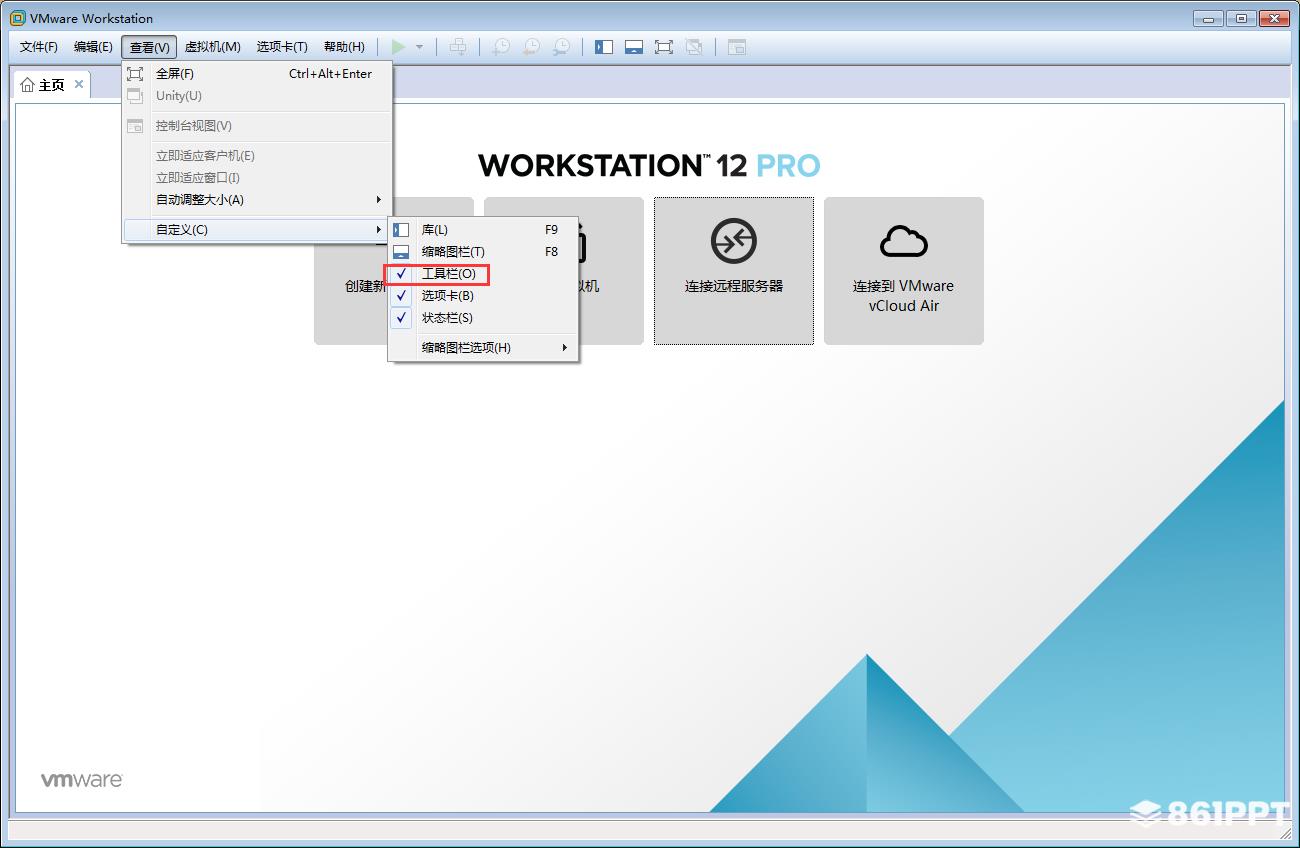Click the VMware Workstation title bar icon
Screen dimensions: 1300x848
coord(18,18)
